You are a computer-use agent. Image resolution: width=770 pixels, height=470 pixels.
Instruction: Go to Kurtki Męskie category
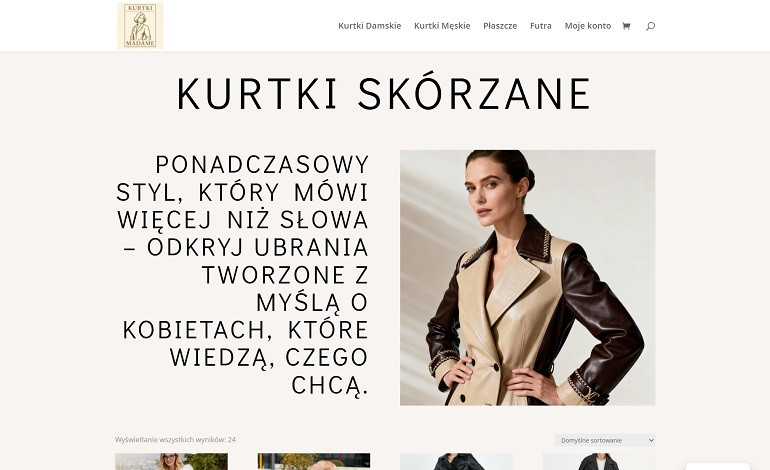(x=442, y=26)
